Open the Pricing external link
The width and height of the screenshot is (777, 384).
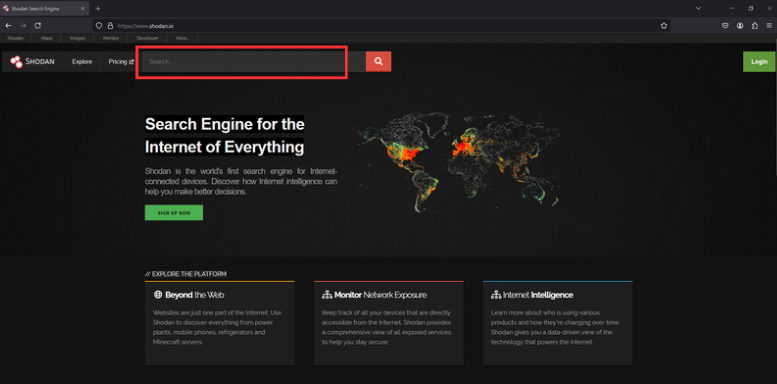point(121,62)
